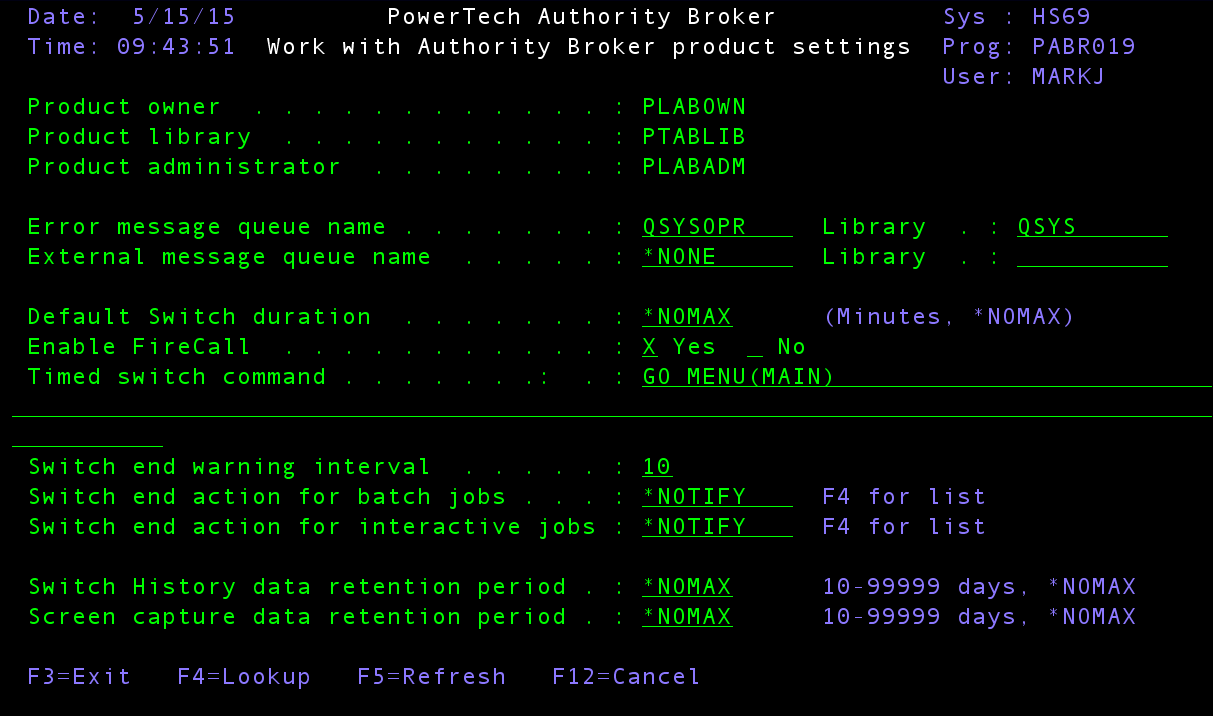Click the *NOTIFY field for batch jobs
This screenshot has width=1213, height=716.
(x=718, y=497)
